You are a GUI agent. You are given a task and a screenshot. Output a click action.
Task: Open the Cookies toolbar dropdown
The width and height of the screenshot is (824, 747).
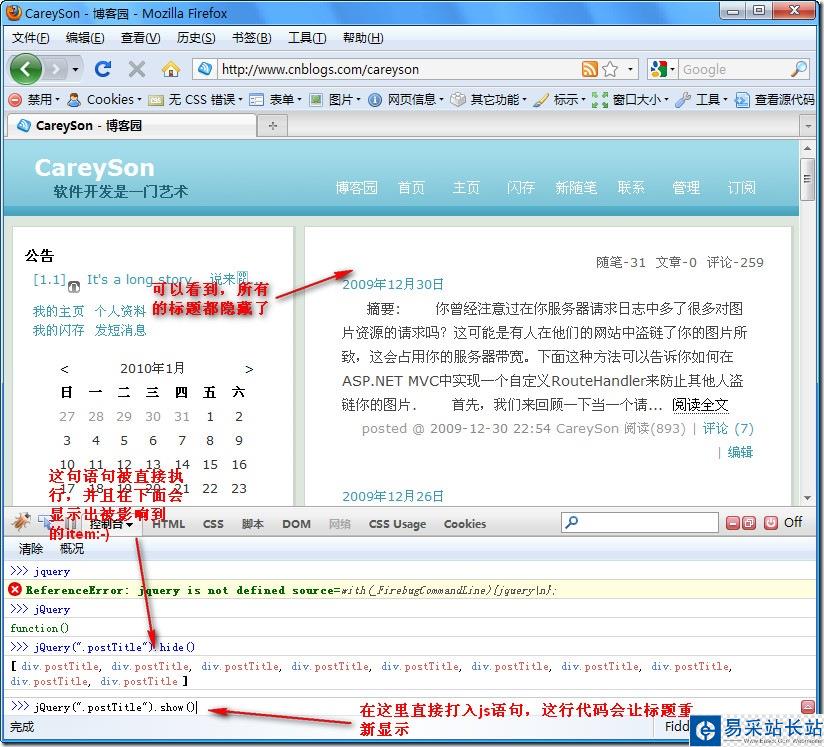[x=105, y=99]
